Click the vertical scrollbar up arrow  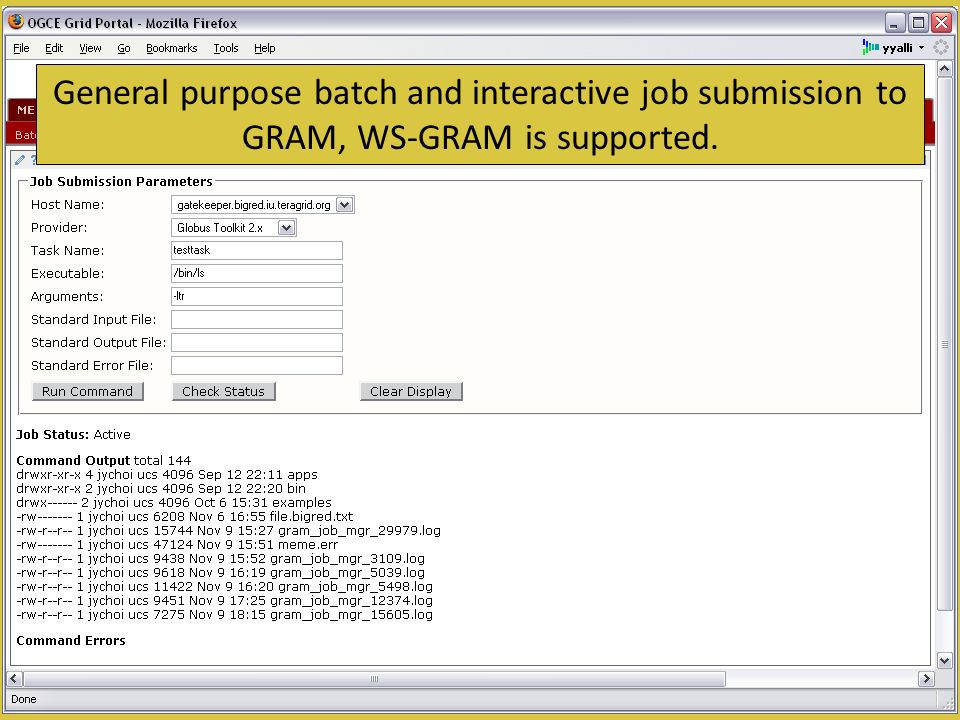(x=945, y=69)
